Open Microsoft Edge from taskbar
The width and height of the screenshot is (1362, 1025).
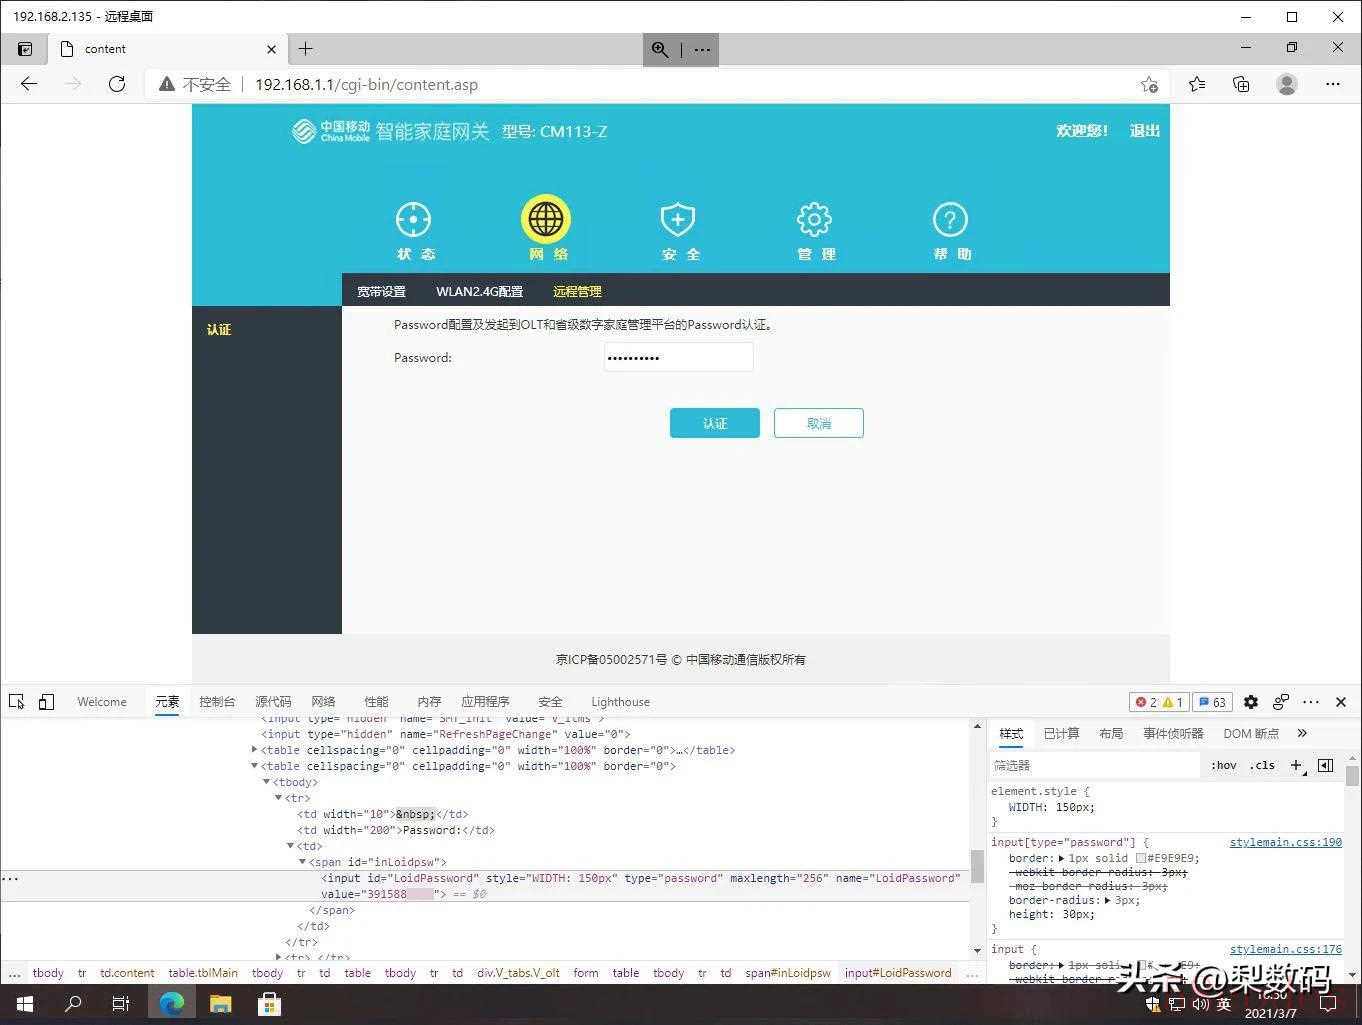coord(172,1004)
